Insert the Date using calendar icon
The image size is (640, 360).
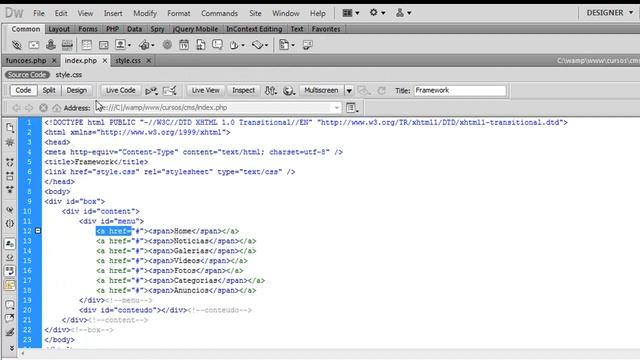(184, 45)
